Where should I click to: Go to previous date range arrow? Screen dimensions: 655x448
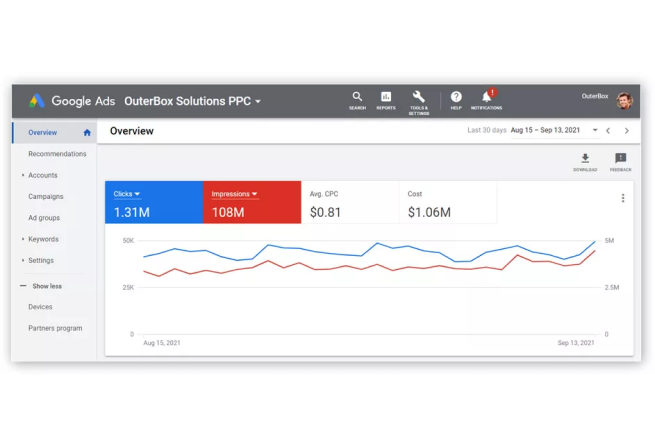pyautogui.click(x=608, y=131)
